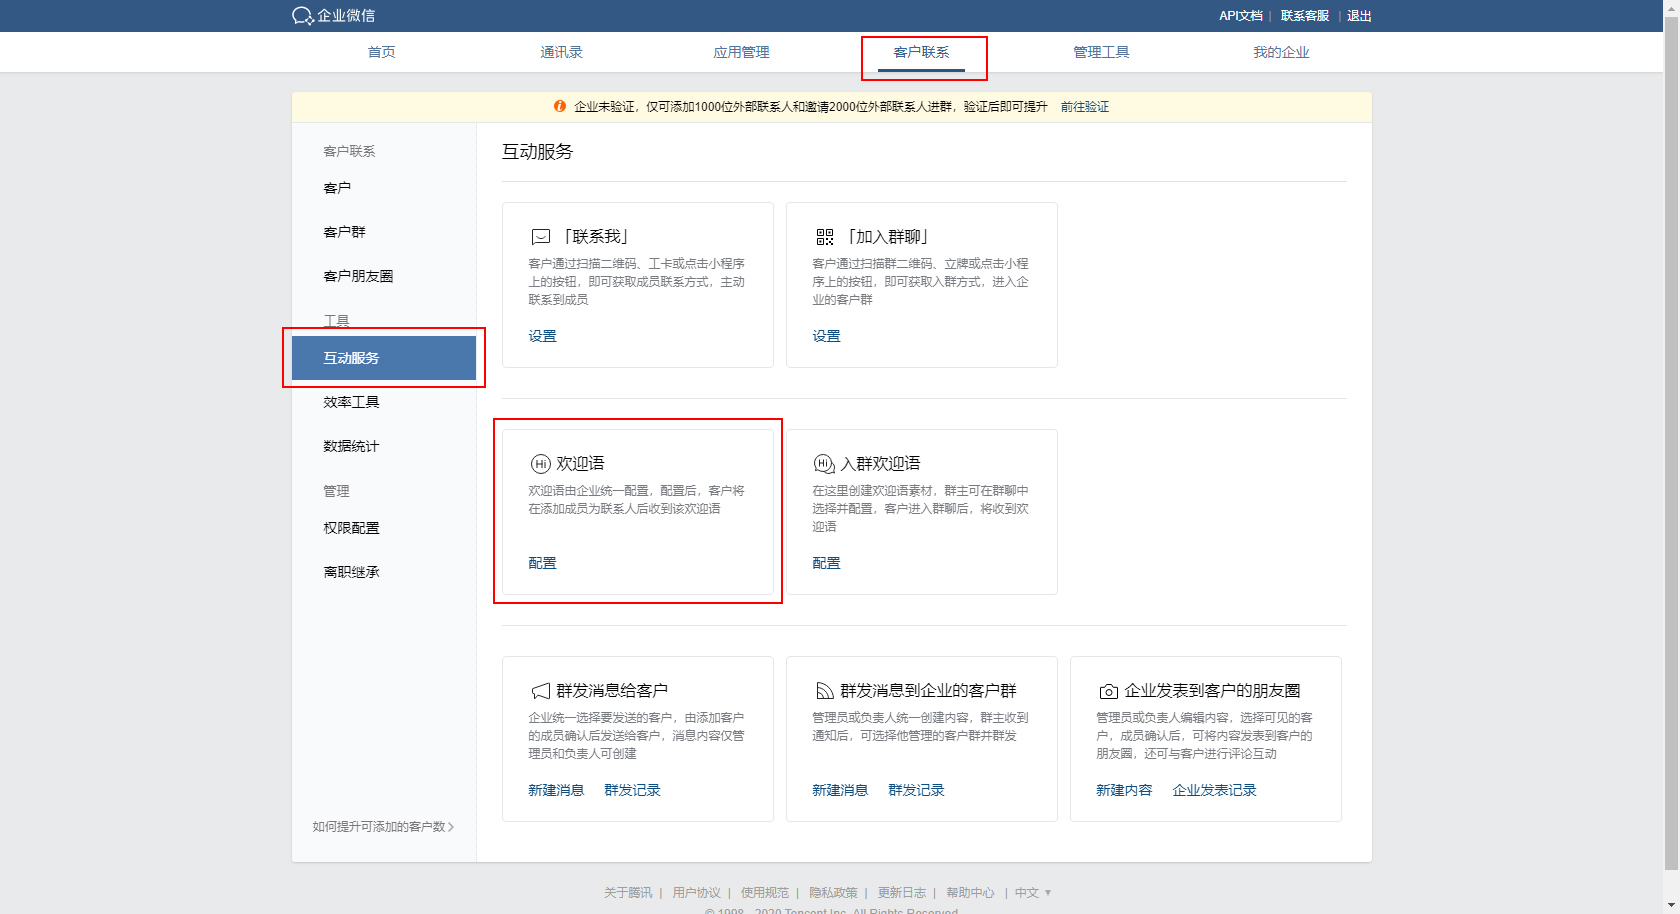The image size is (1680, 914).
Task: Open 离职继承 in the sidebar
Action: tap(384, 572)
